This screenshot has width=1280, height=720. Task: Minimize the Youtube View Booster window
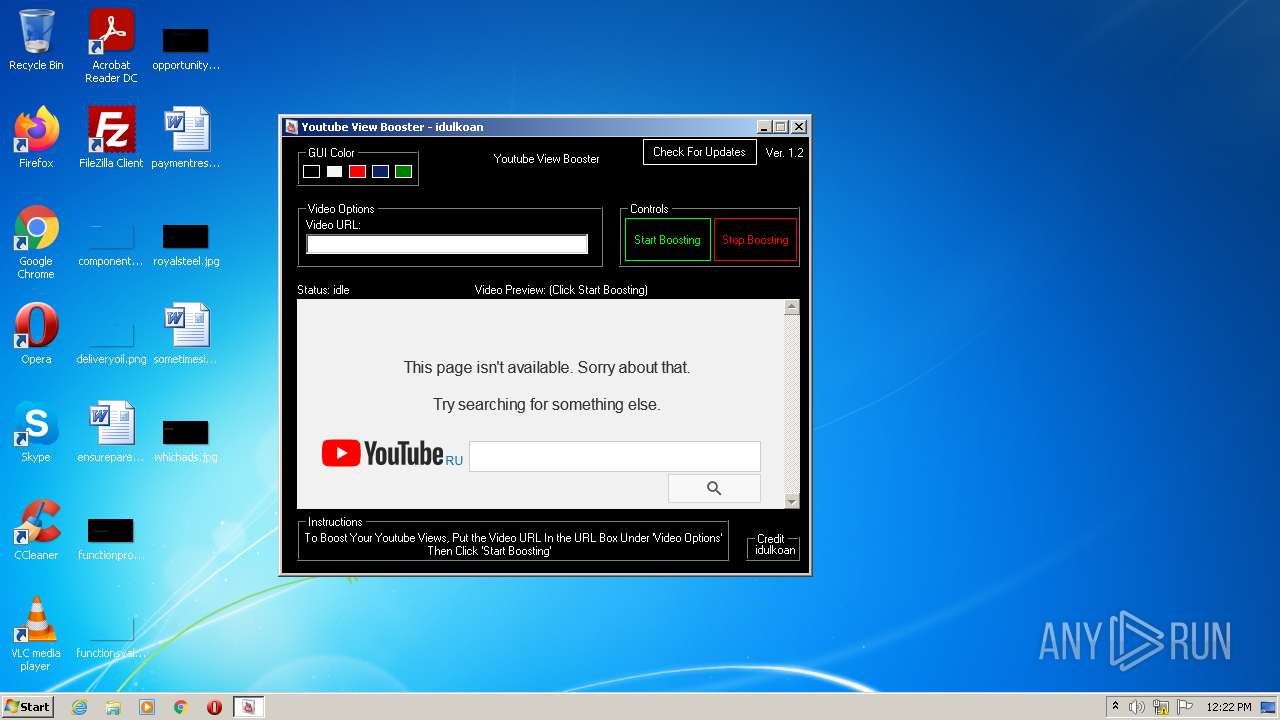click(764, 127)
